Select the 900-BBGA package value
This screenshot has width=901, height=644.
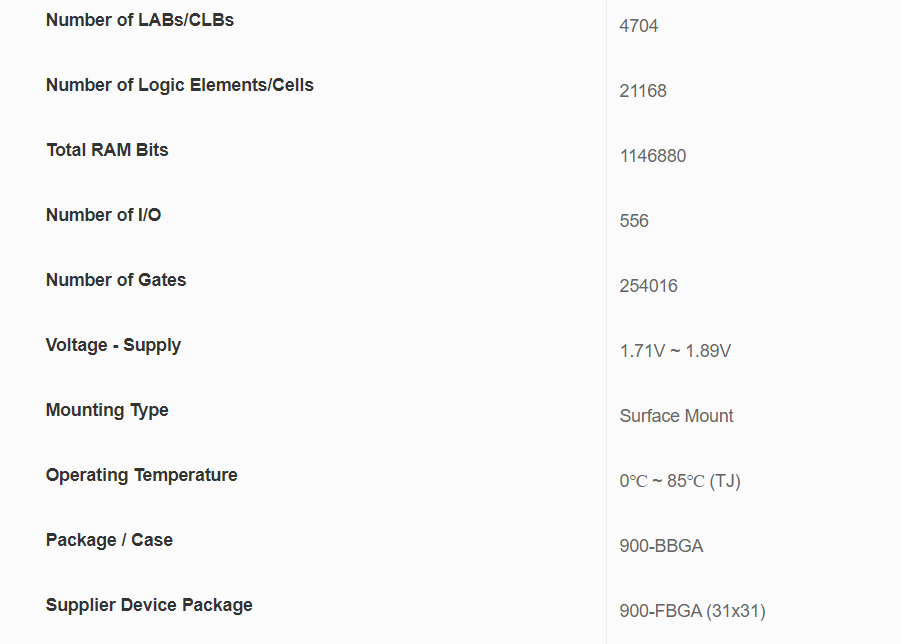(662, 546)
